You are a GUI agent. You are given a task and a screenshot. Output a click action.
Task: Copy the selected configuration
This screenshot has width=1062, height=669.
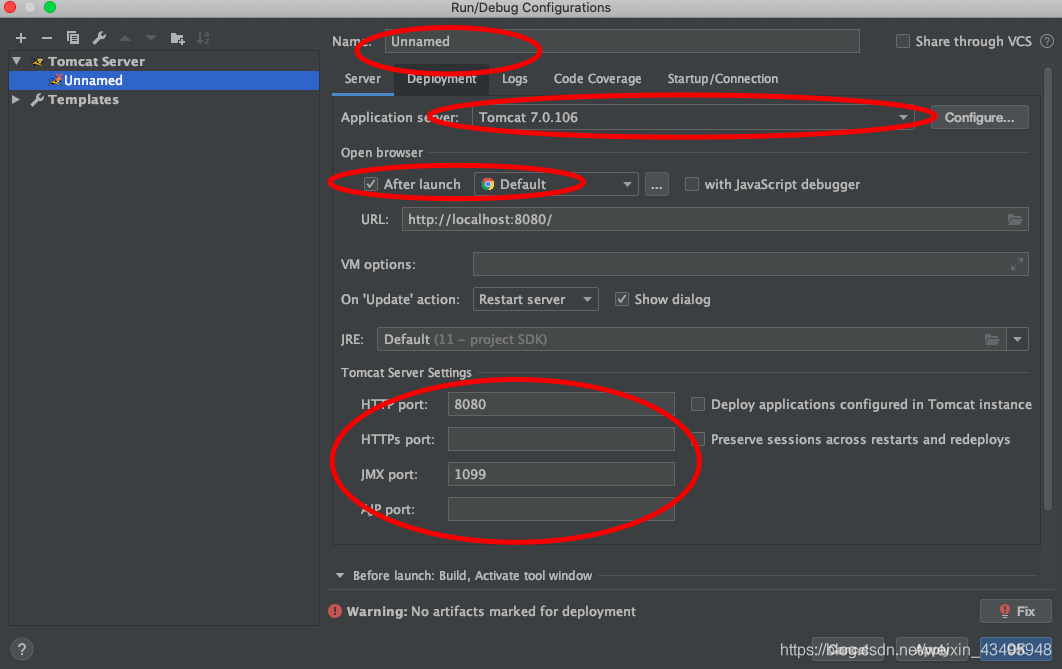(72, 38)
